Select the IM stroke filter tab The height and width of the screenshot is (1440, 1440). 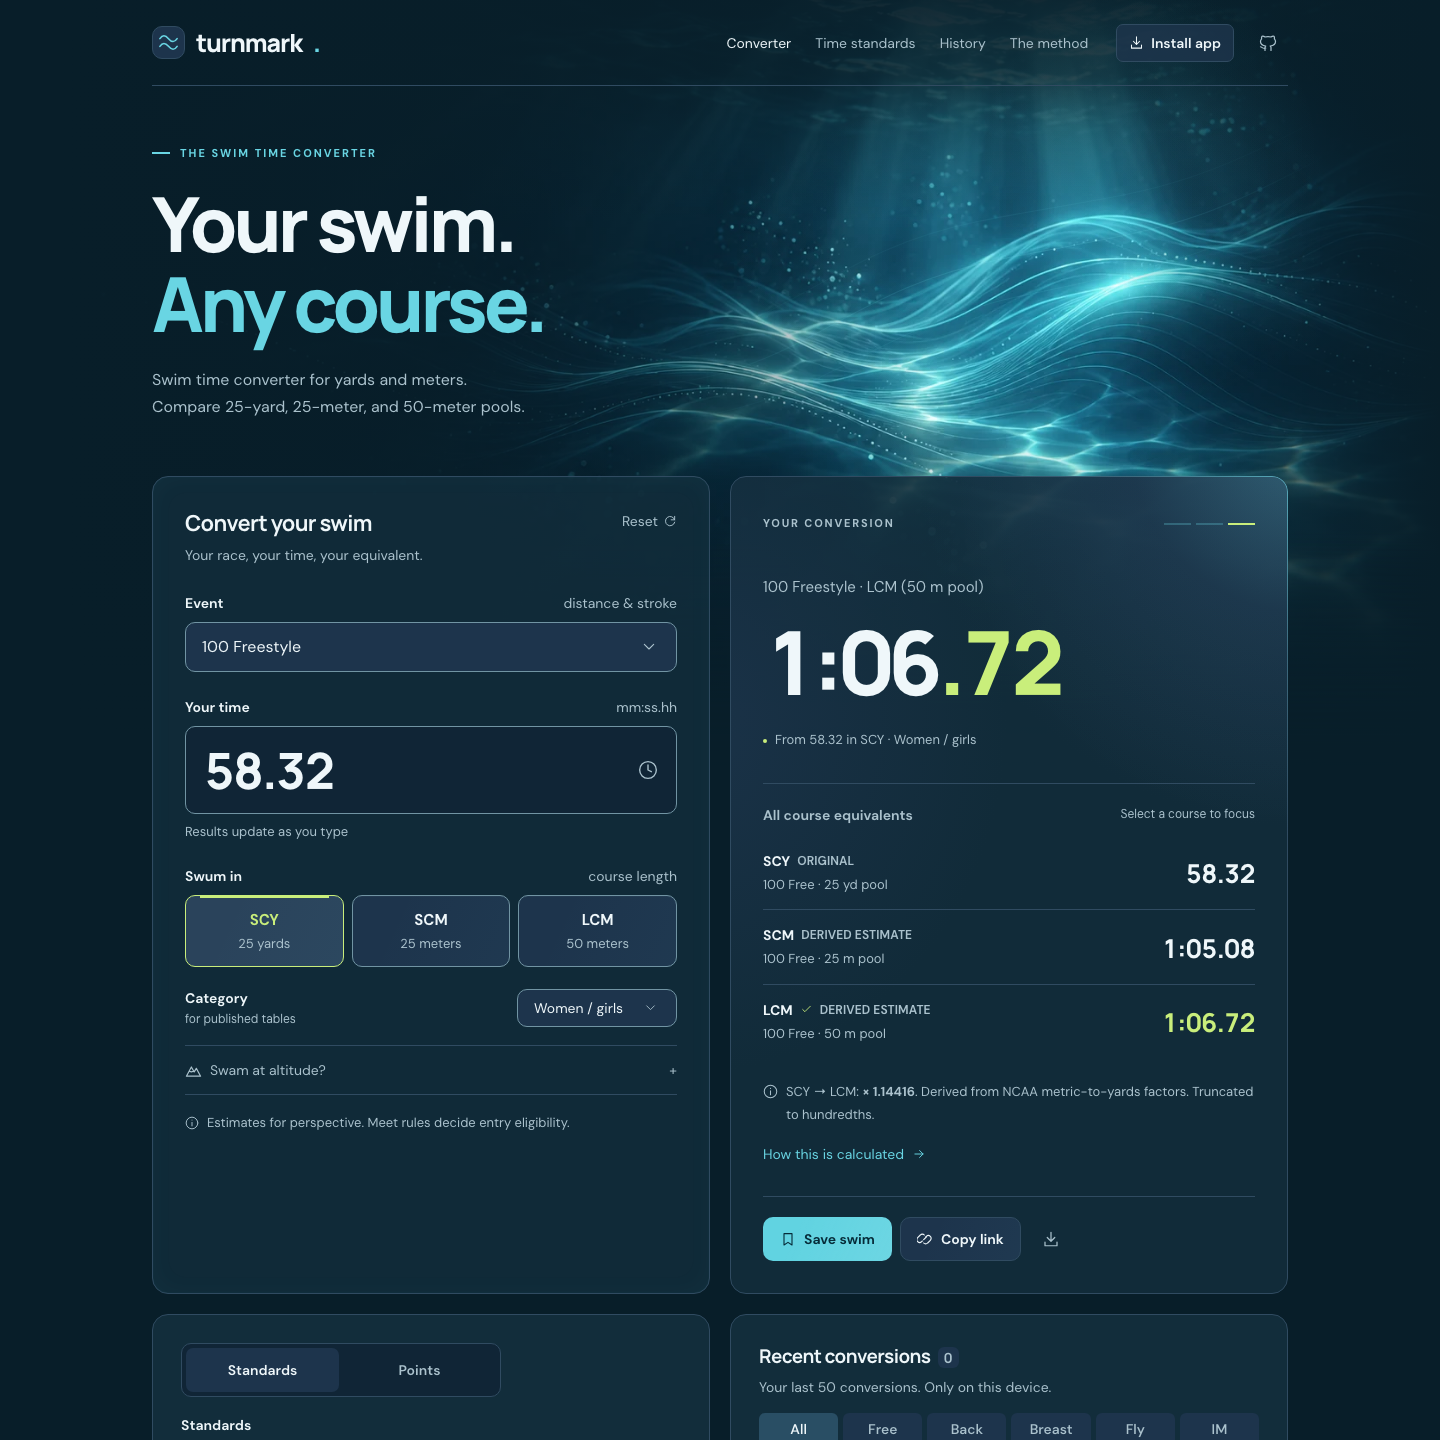pos(1219,1428)
